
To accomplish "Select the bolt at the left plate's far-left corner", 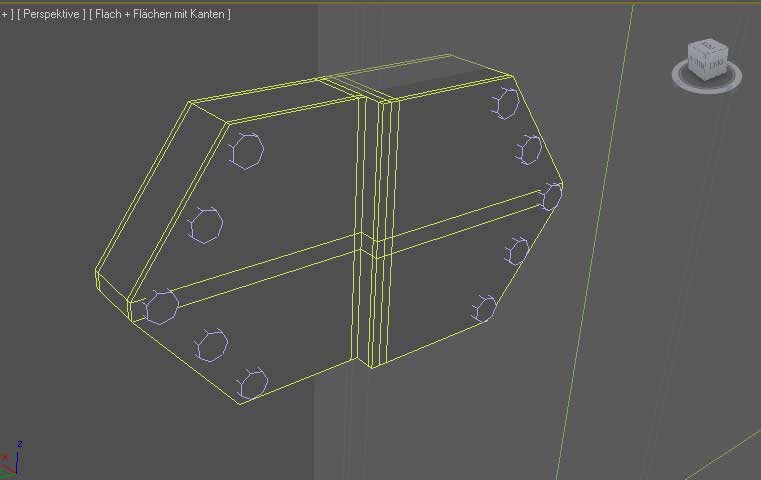I will tap(161, 306).
